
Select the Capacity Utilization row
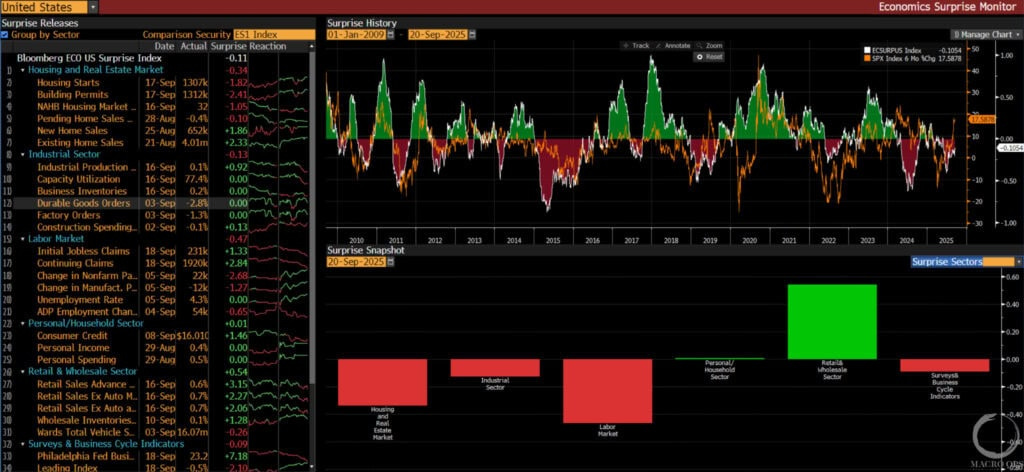tap(157, 179)
